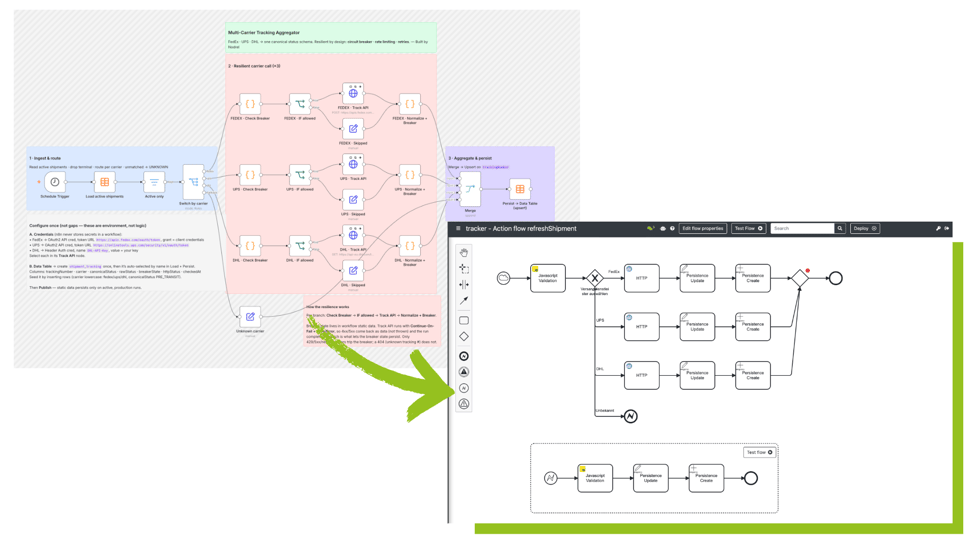Activate the create/remove space tool
Viewport: 977px width, 549px height.
click(464, 285)
